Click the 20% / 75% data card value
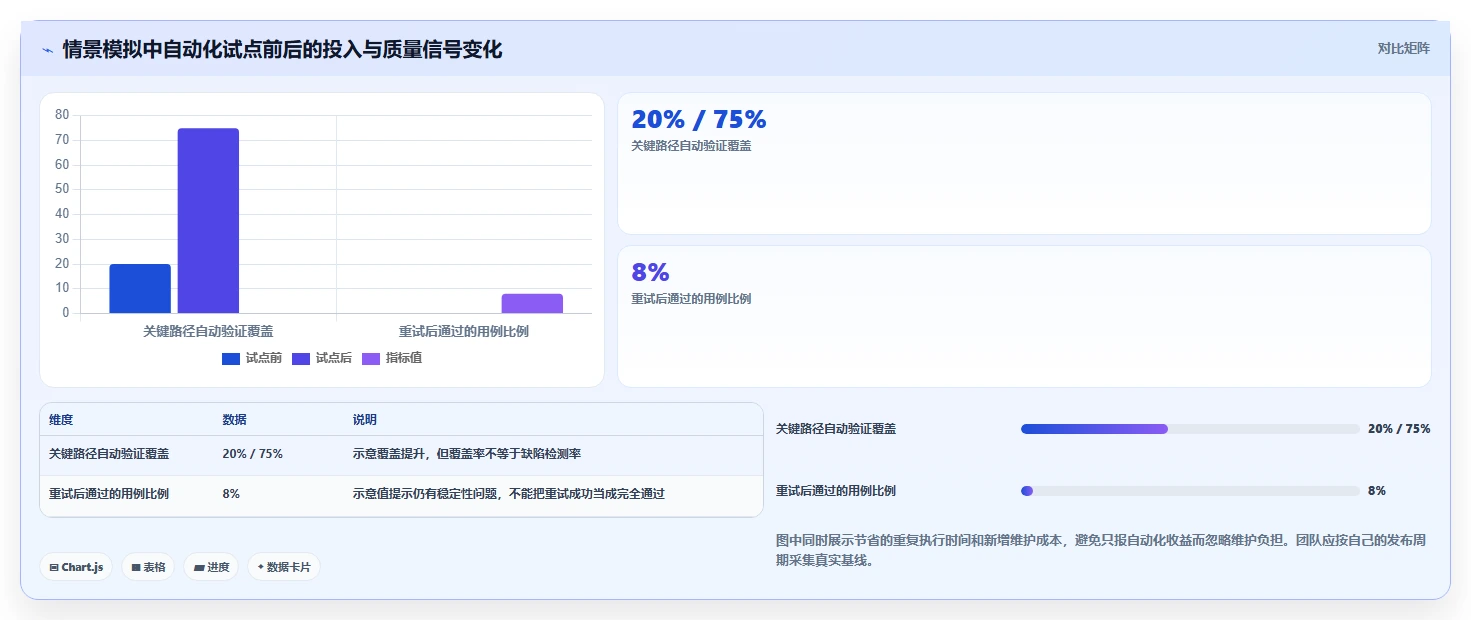Image resolution: width=1471 pixels, height=620 pixels. [x=699, y=119]
